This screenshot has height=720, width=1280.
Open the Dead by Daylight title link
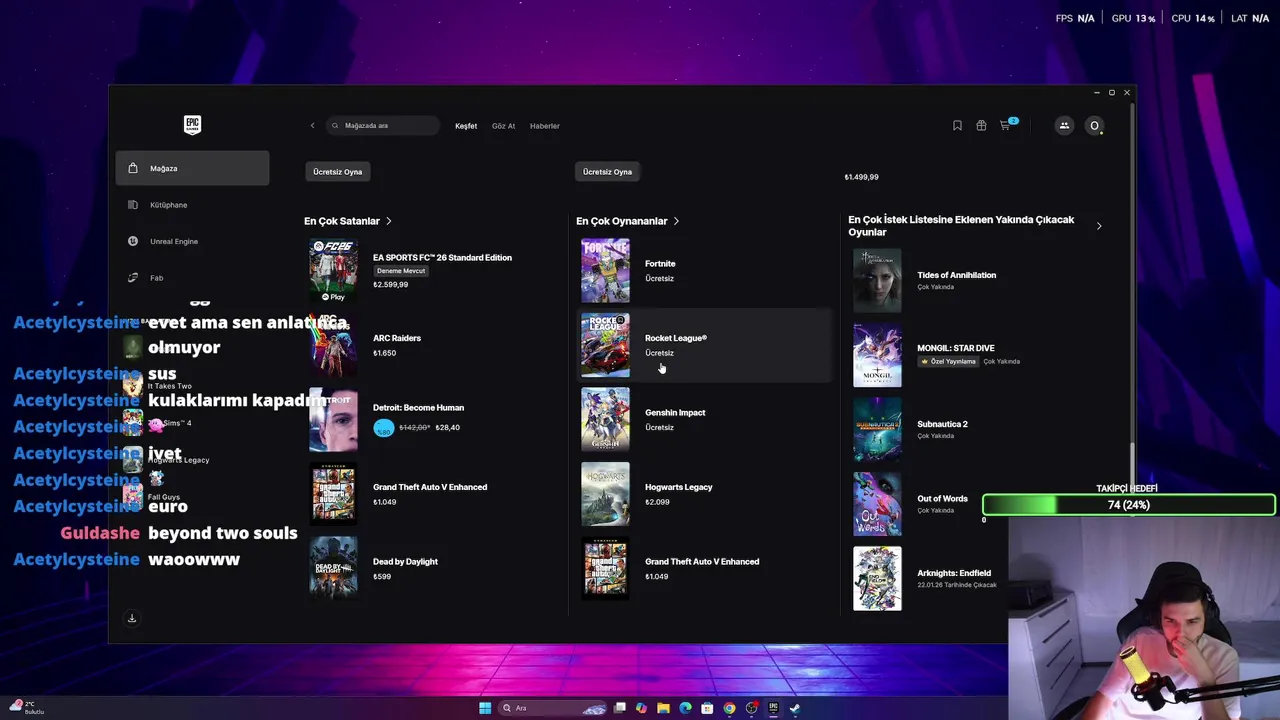click(405, 562)
